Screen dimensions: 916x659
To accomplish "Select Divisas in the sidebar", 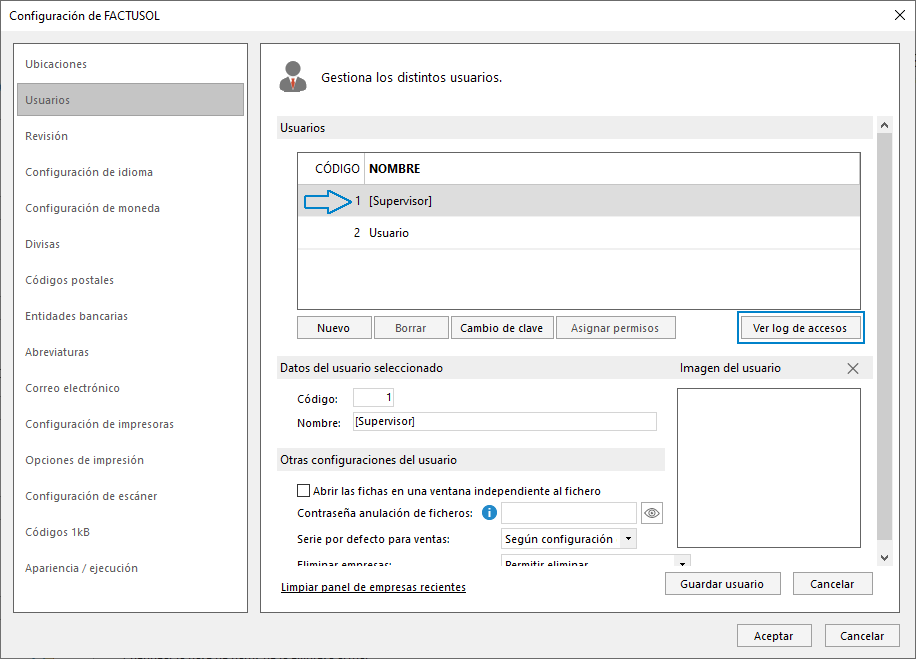I will [130, 244].
